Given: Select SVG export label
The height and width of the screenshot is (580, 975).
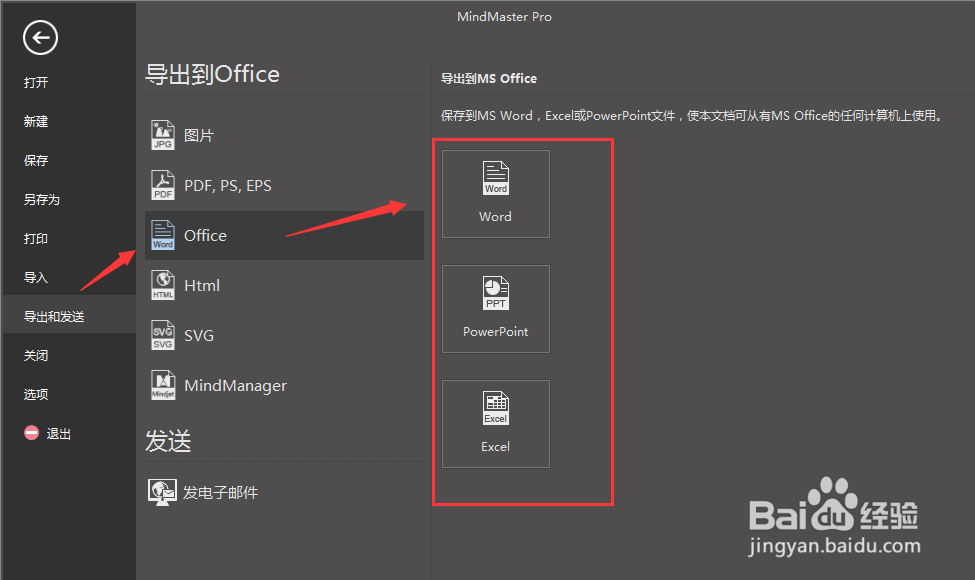Looking at the screenshot, I should tap(199, 336).
